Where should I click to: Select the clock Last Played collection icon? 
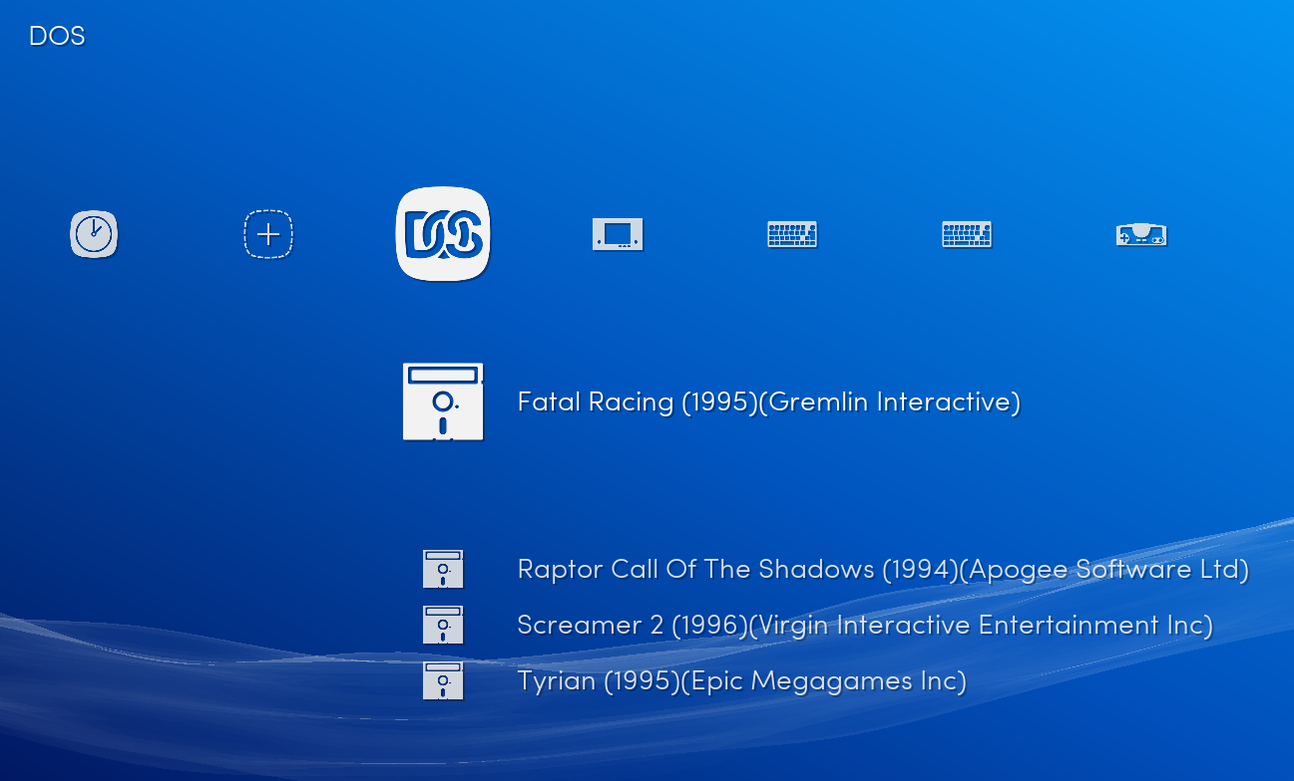coord(93,234)
